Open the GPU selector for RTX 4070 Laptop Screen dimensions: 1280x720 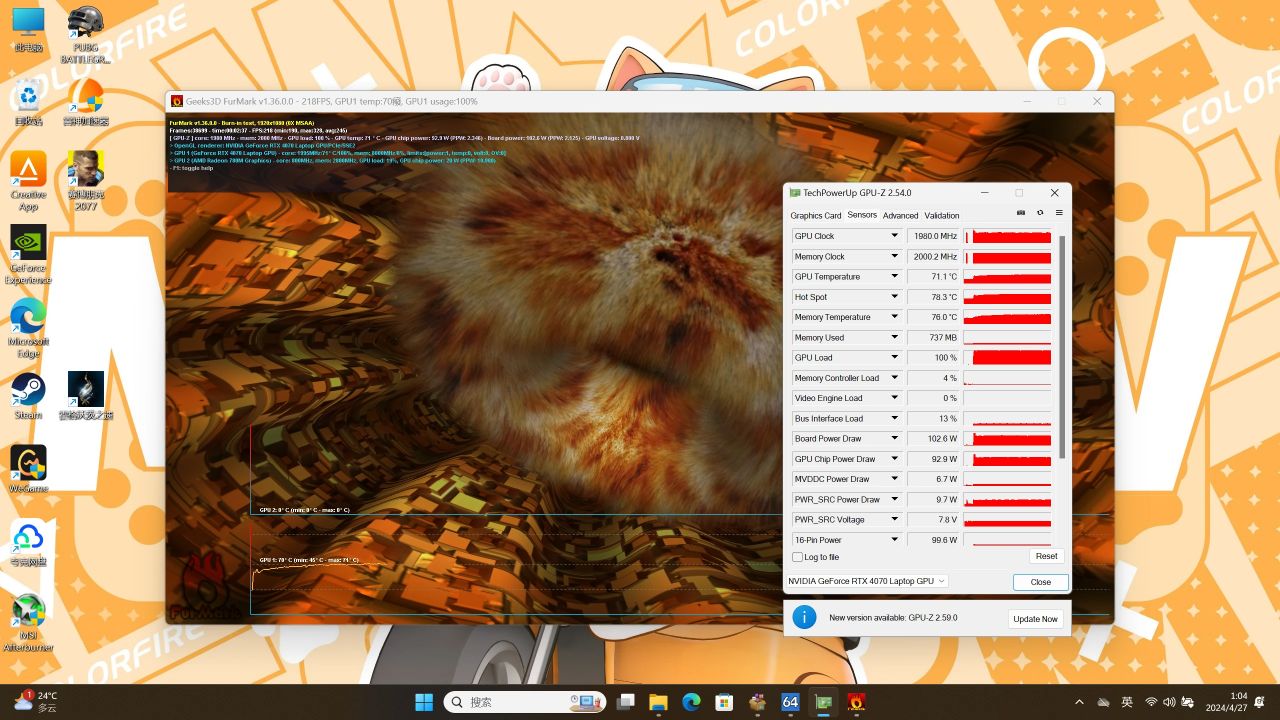click(x=867, y=581)
